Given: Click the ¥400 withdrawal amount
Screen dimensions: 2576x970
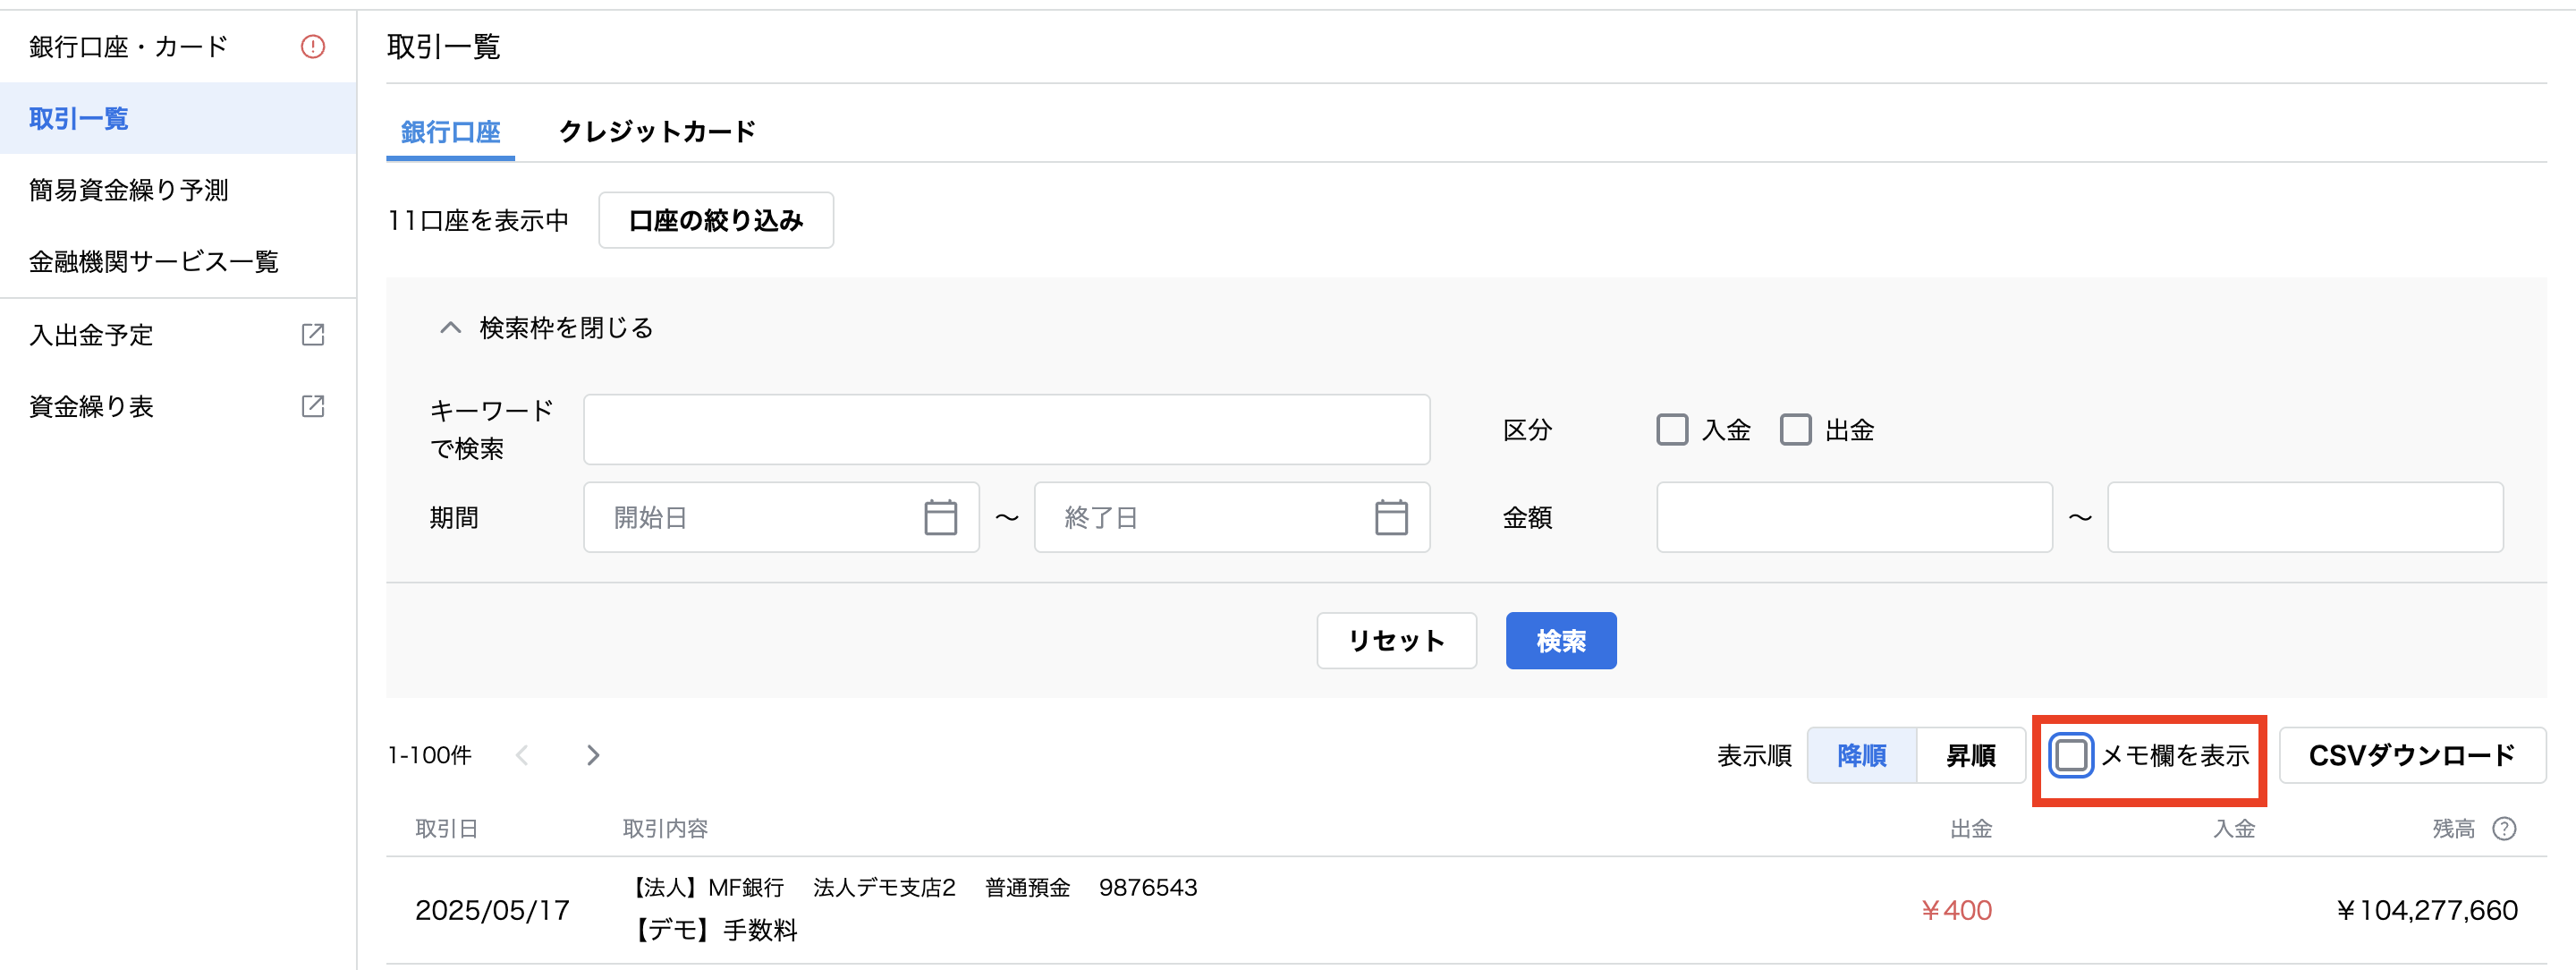Looking at the screenshot, I should (x=1956, y=910).
